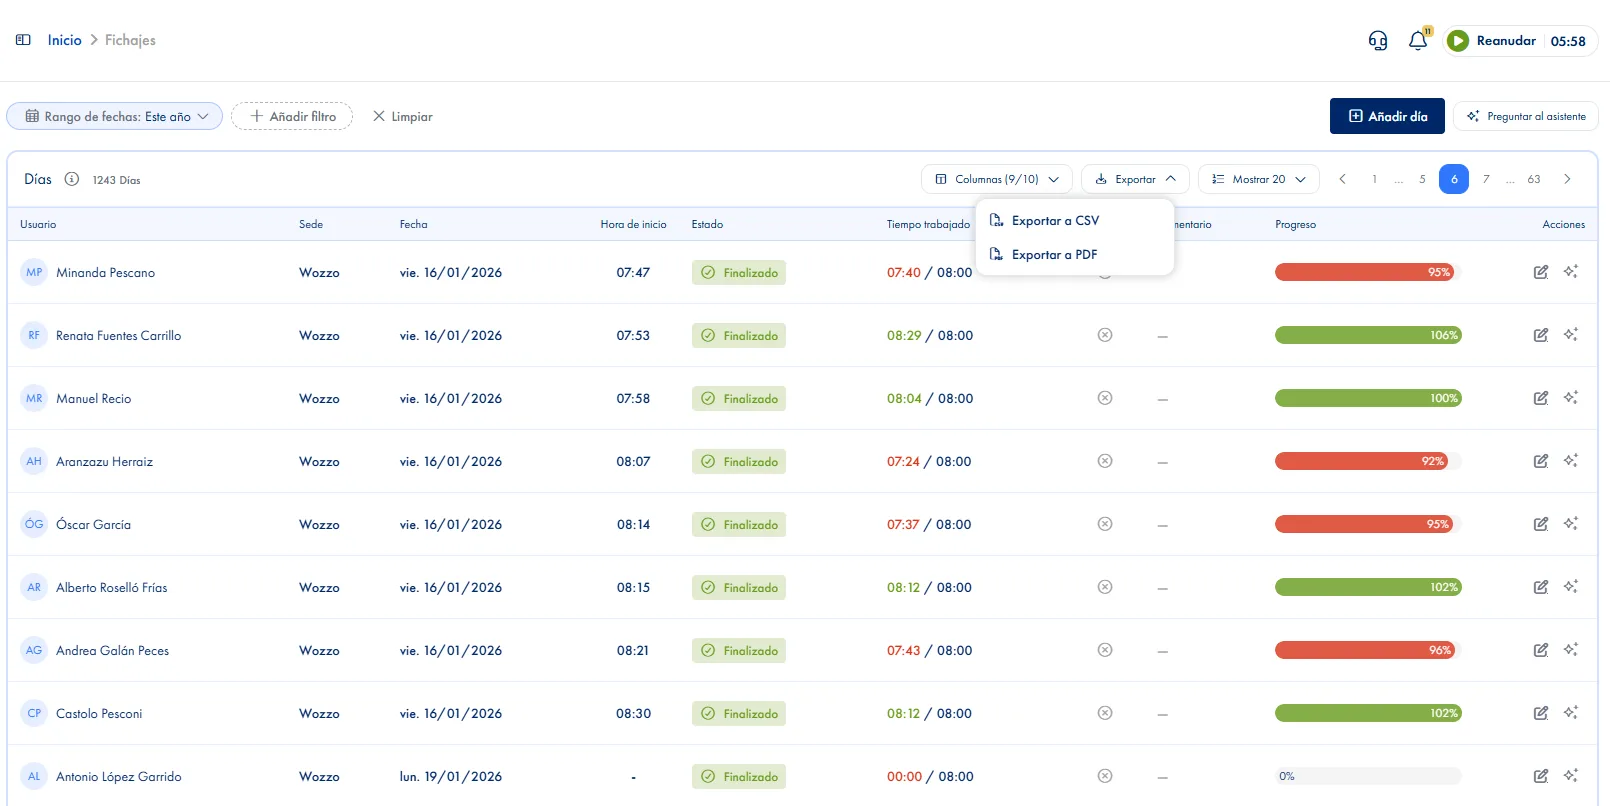Open the Mostrar 20 page-size dropdown

1259,179
